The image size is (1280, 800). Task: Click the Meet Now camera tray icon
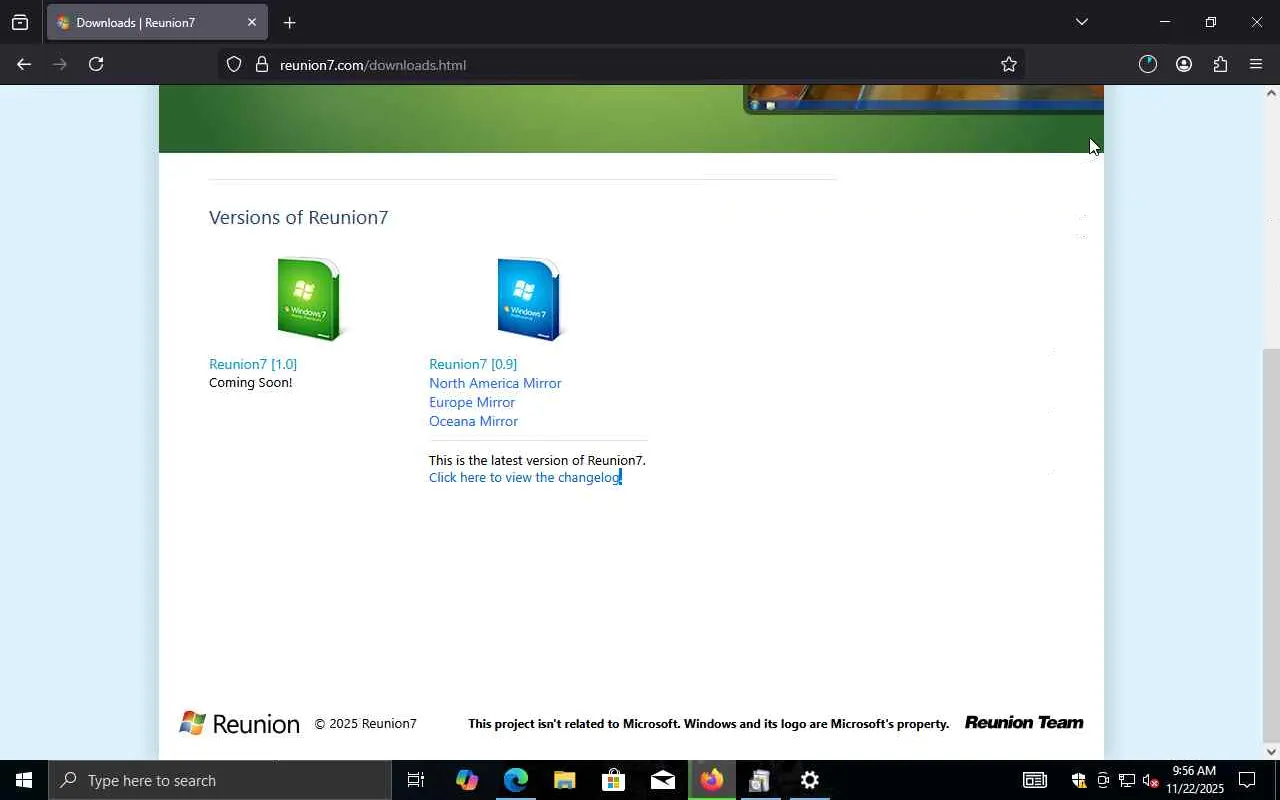[1103, 780]
